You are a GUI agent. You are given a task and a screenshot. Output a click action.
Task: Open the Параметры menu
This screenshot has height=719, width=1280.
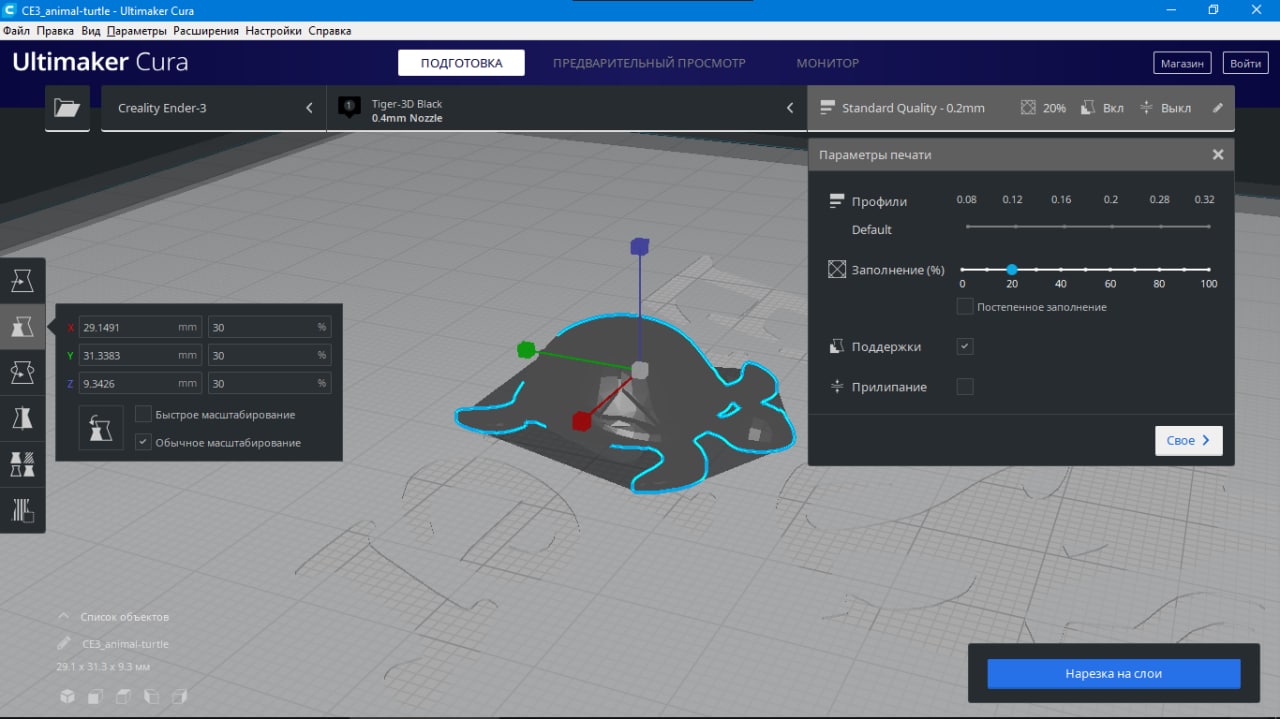137,31
